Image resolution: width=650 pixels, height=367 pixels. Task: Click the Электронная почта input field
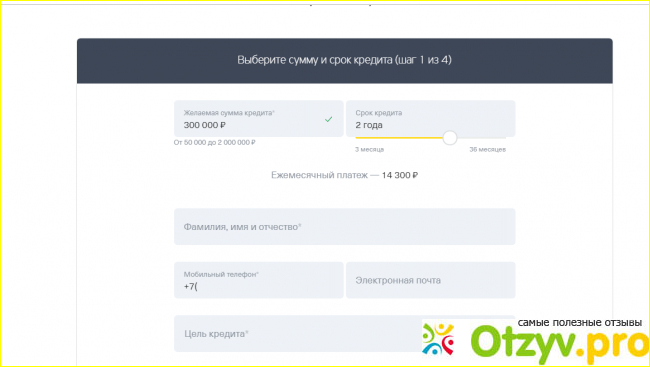(x=431, y=280)
